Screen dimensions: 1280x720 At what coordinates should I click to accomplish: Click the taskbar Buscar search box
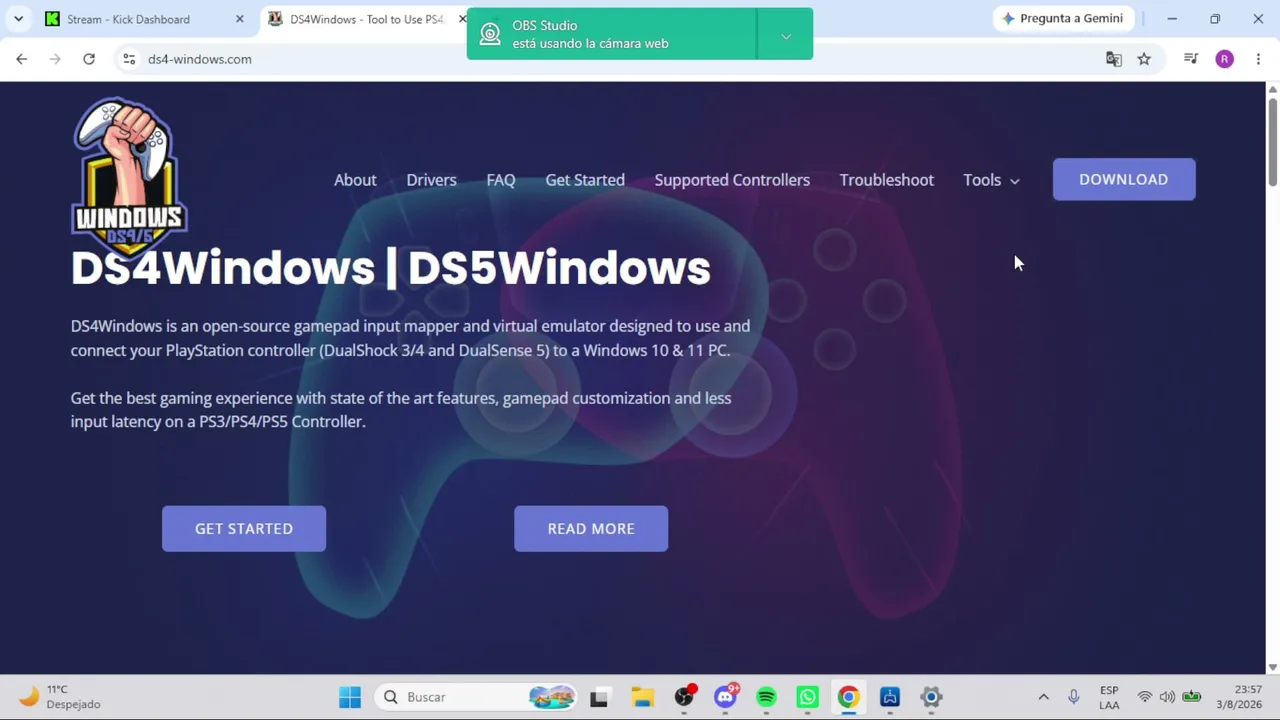(476, 697)
